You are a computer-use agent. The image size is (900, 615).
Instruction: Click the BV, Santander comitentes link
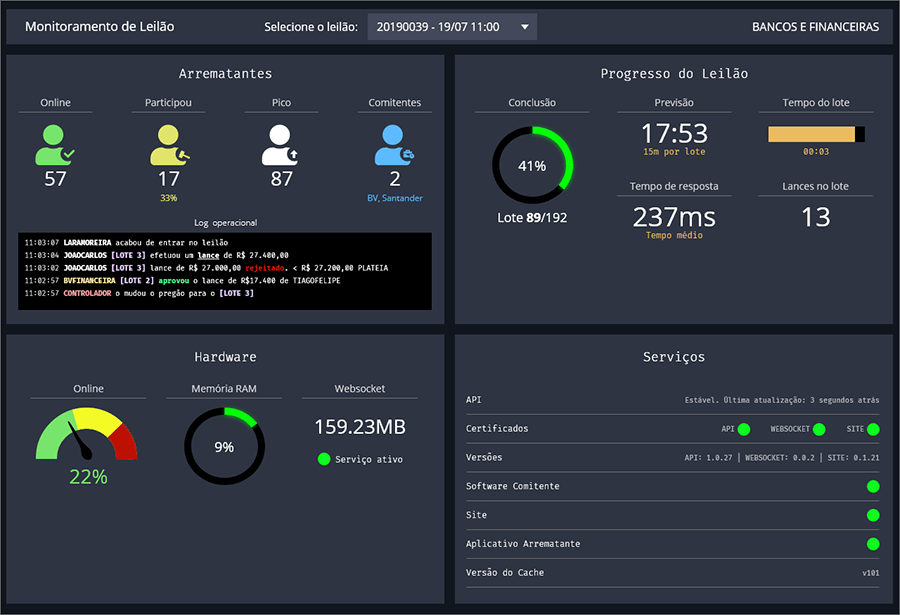coord(394,198)
